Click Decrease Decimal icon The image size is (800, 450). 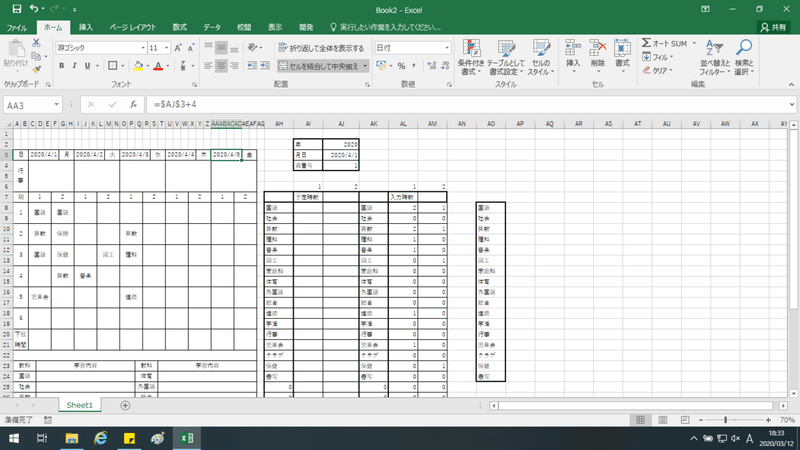(445, 66)
